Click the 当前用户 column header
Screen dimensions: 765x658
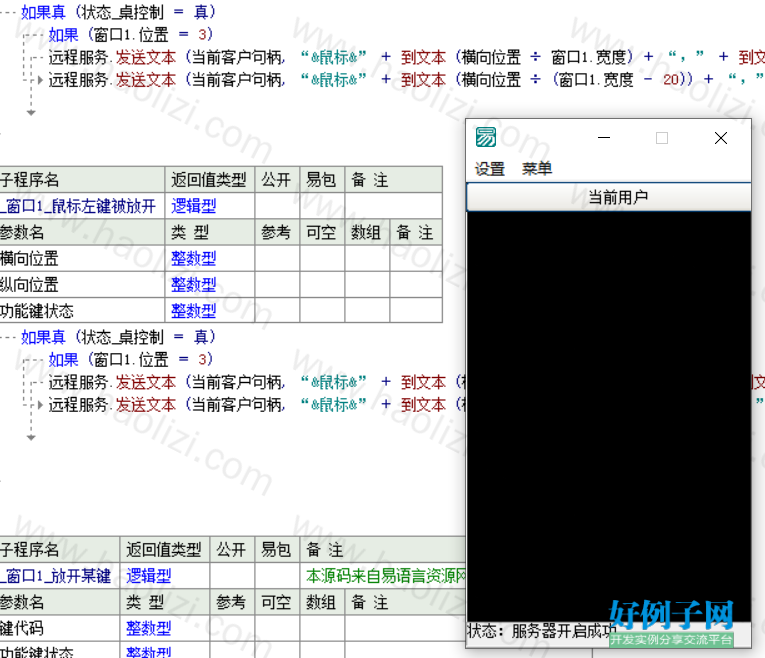pyautogui.click(x=609, y=197)
